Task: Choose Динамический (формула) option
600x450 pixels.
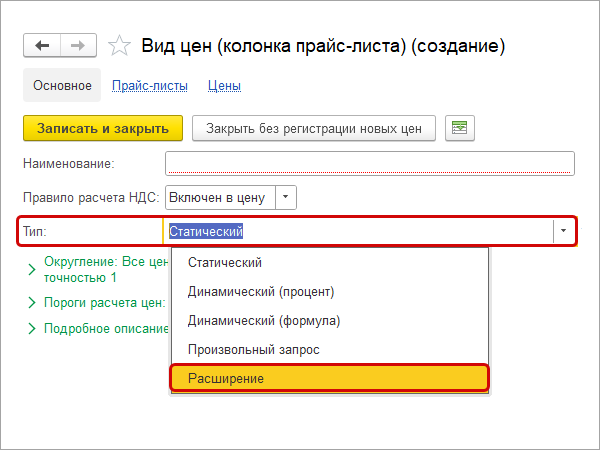Action: click(264, 321)
